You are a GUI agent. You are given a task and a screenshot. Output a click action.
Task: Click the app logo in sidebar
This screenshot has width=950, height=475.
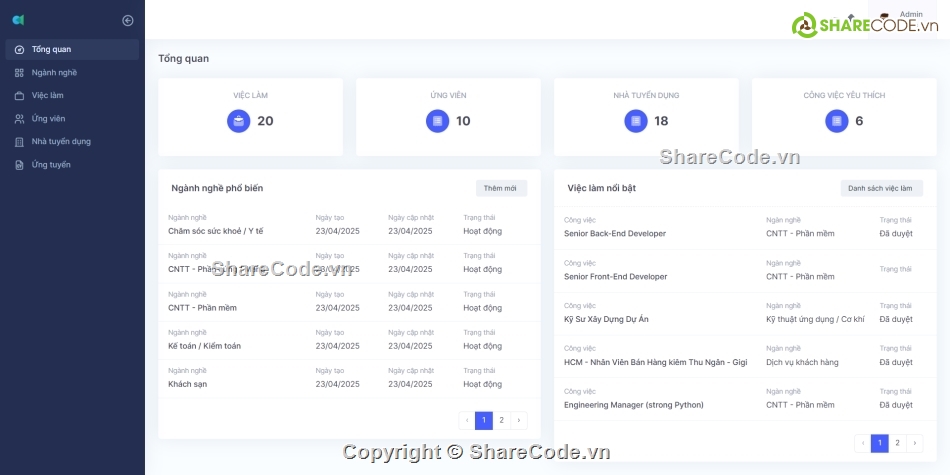tap(18, 21)
